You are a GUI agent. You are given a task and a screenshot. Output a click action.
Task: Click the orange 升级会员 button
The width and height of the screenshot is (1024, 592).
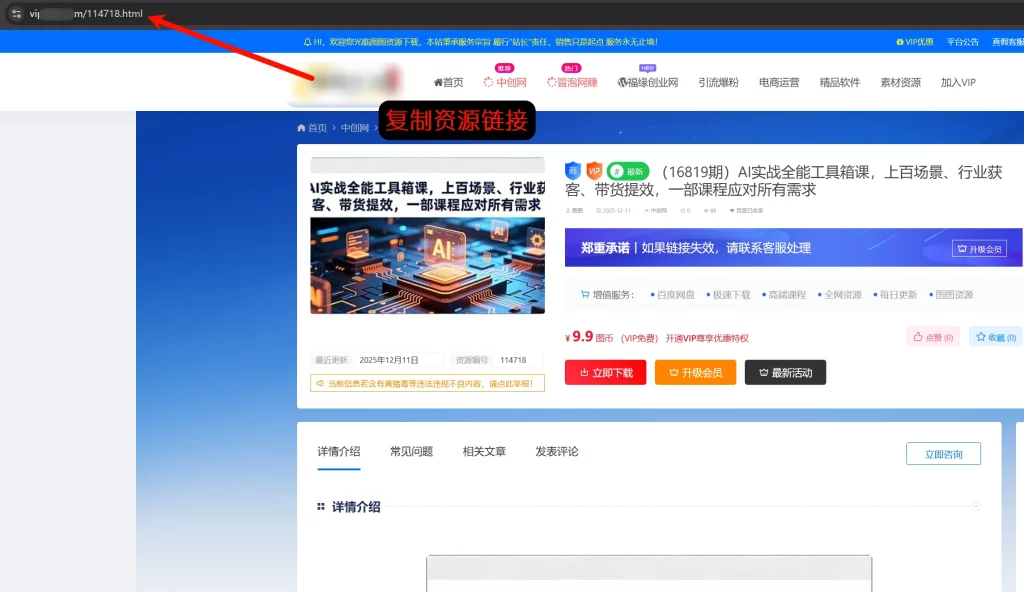point(695,372)
